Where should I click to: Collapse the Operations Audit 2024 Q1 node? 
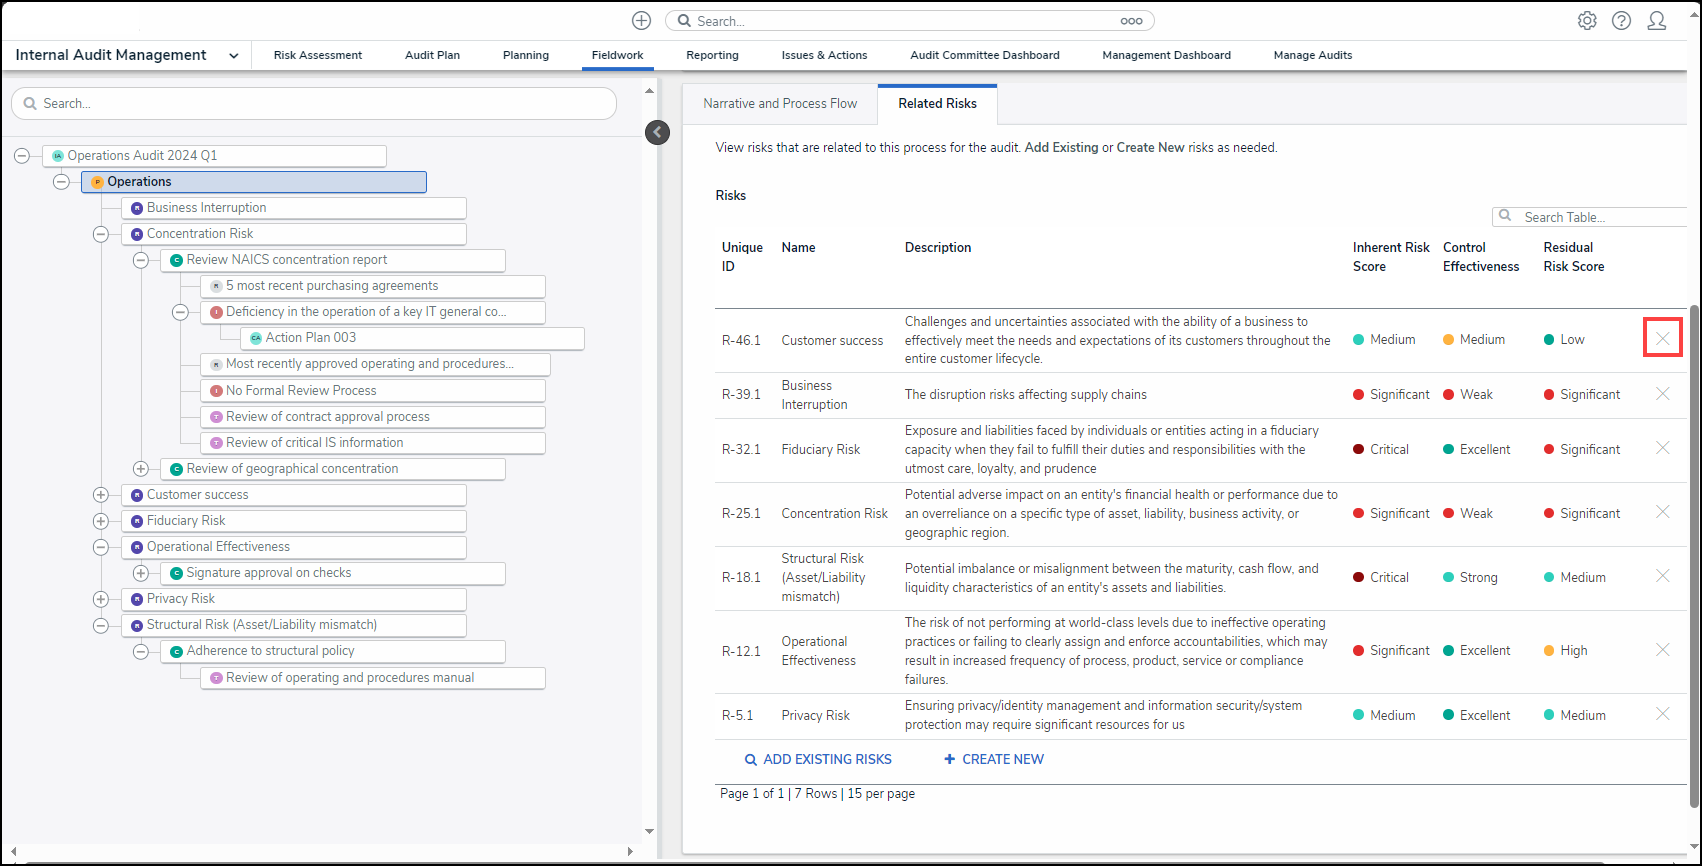pos(22,155)
